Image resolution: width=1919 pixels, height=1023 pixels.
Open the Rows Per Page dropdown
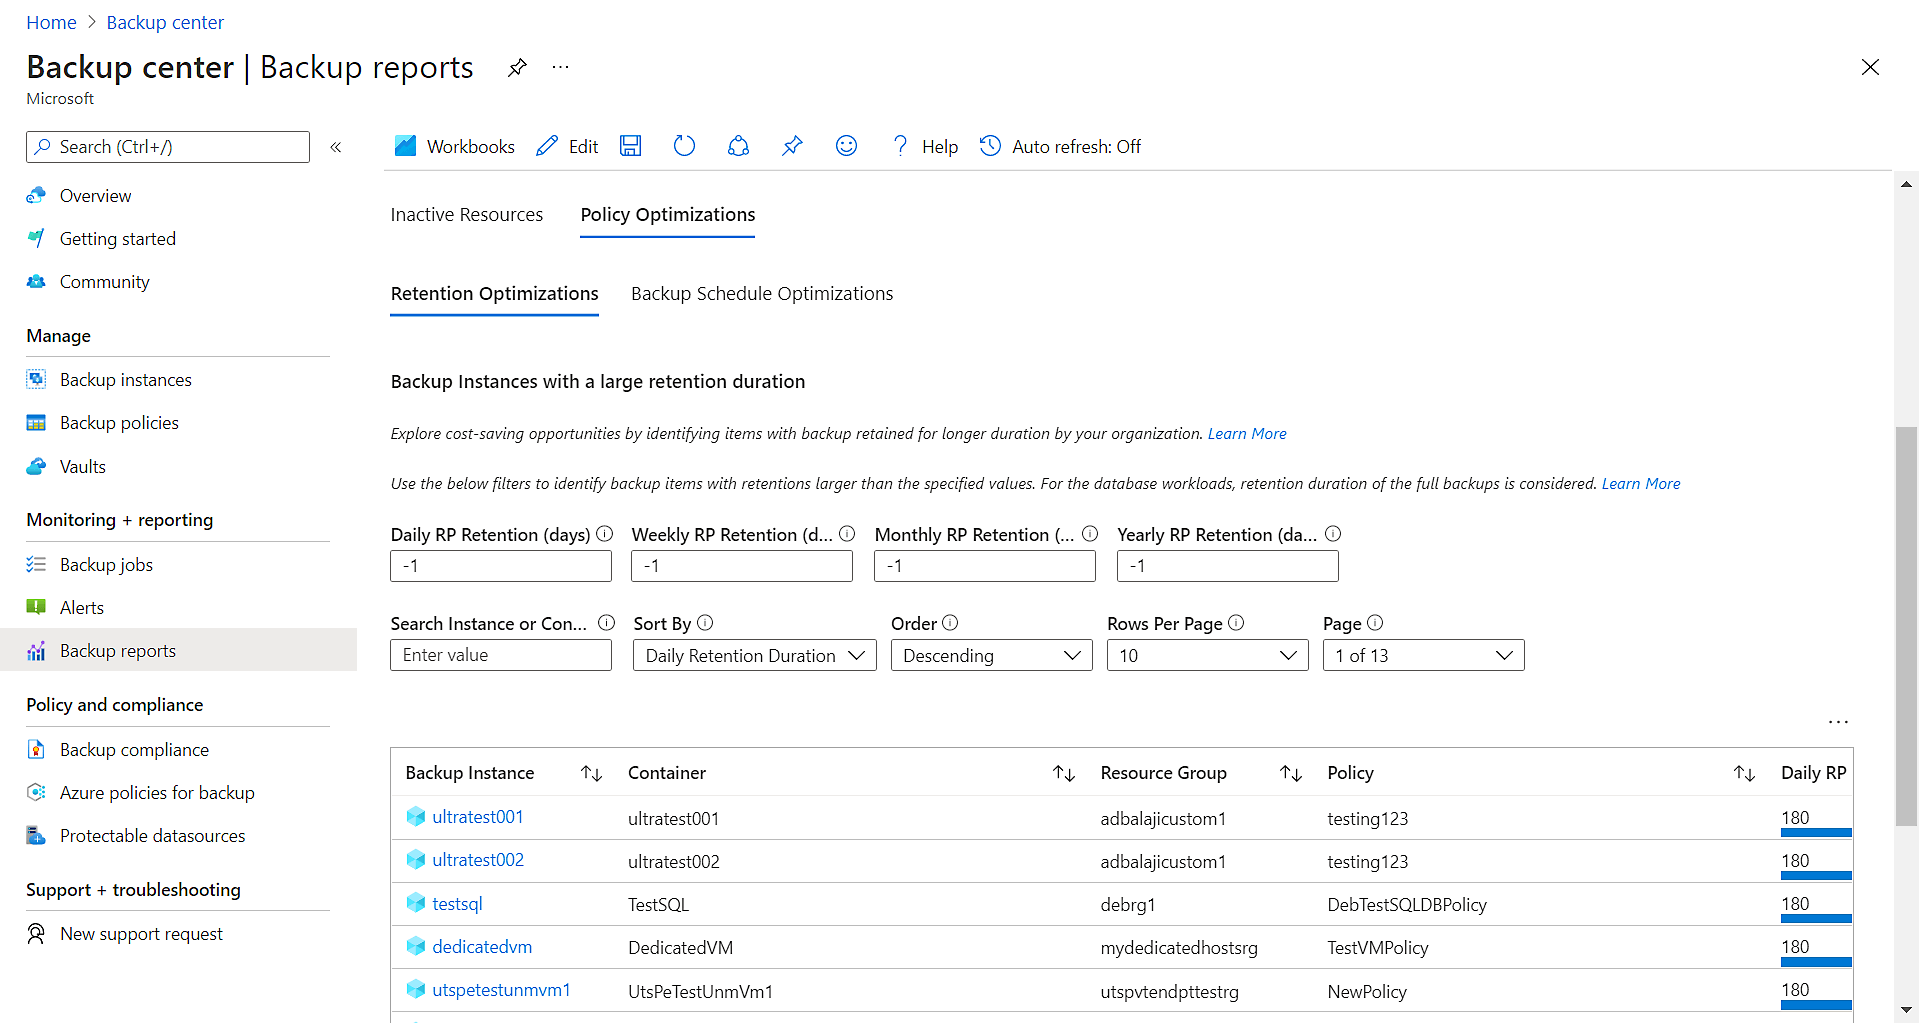(x=1207, y=656)
